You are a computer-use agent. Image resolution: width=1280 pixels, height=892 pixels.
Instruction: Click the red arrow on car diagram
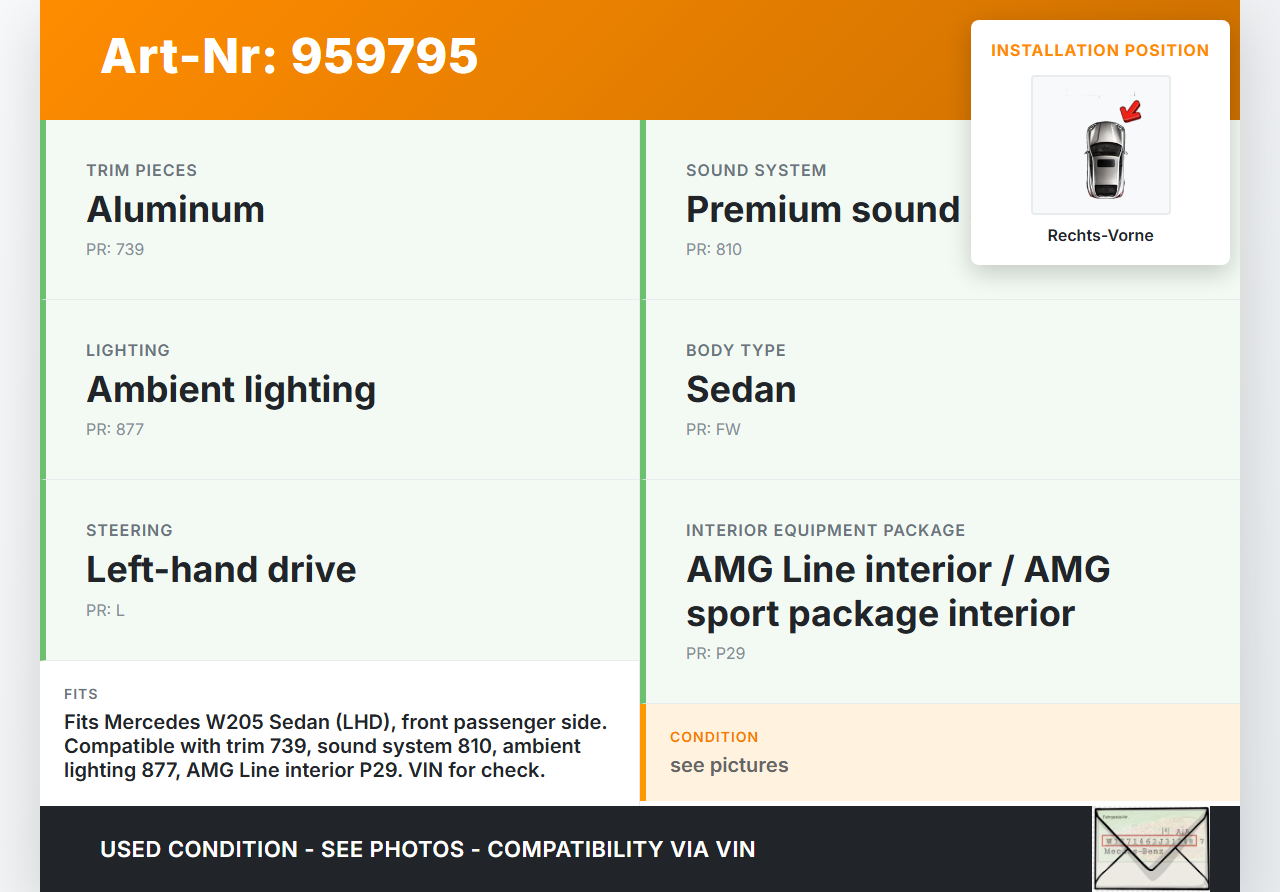point(1131,111)
